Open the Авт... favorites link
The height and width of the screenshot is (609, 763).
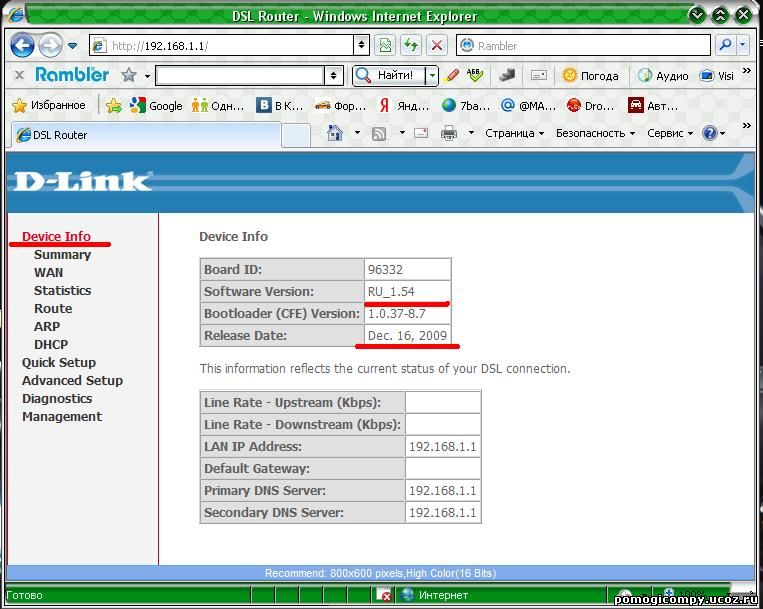[x=653, y=106]
